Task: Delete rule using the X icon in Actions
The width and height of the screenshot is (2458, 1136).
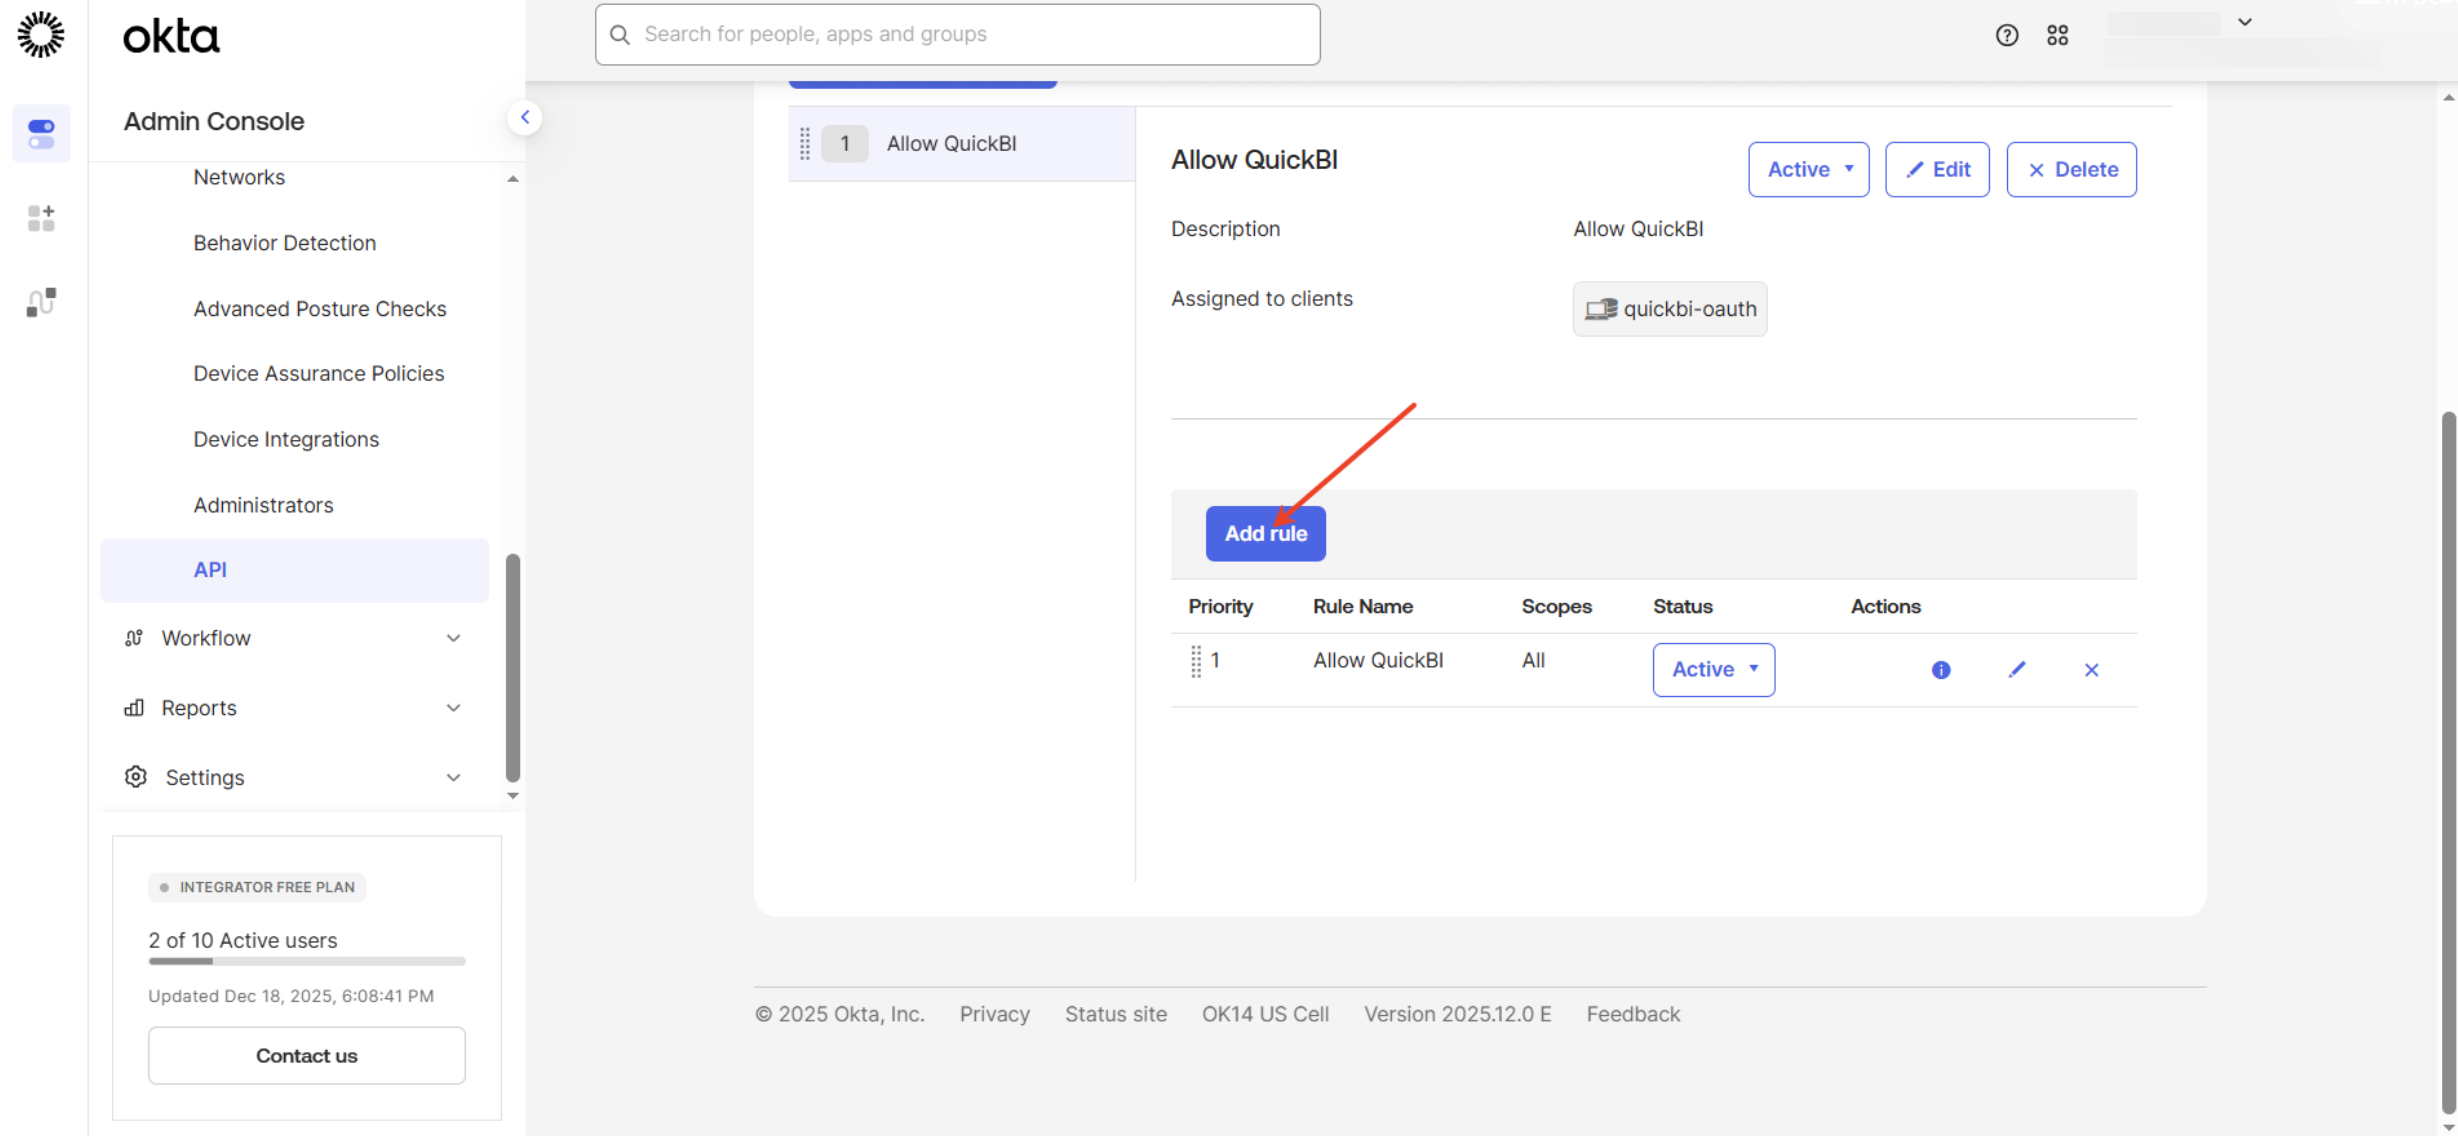Action: (2091, 670)
